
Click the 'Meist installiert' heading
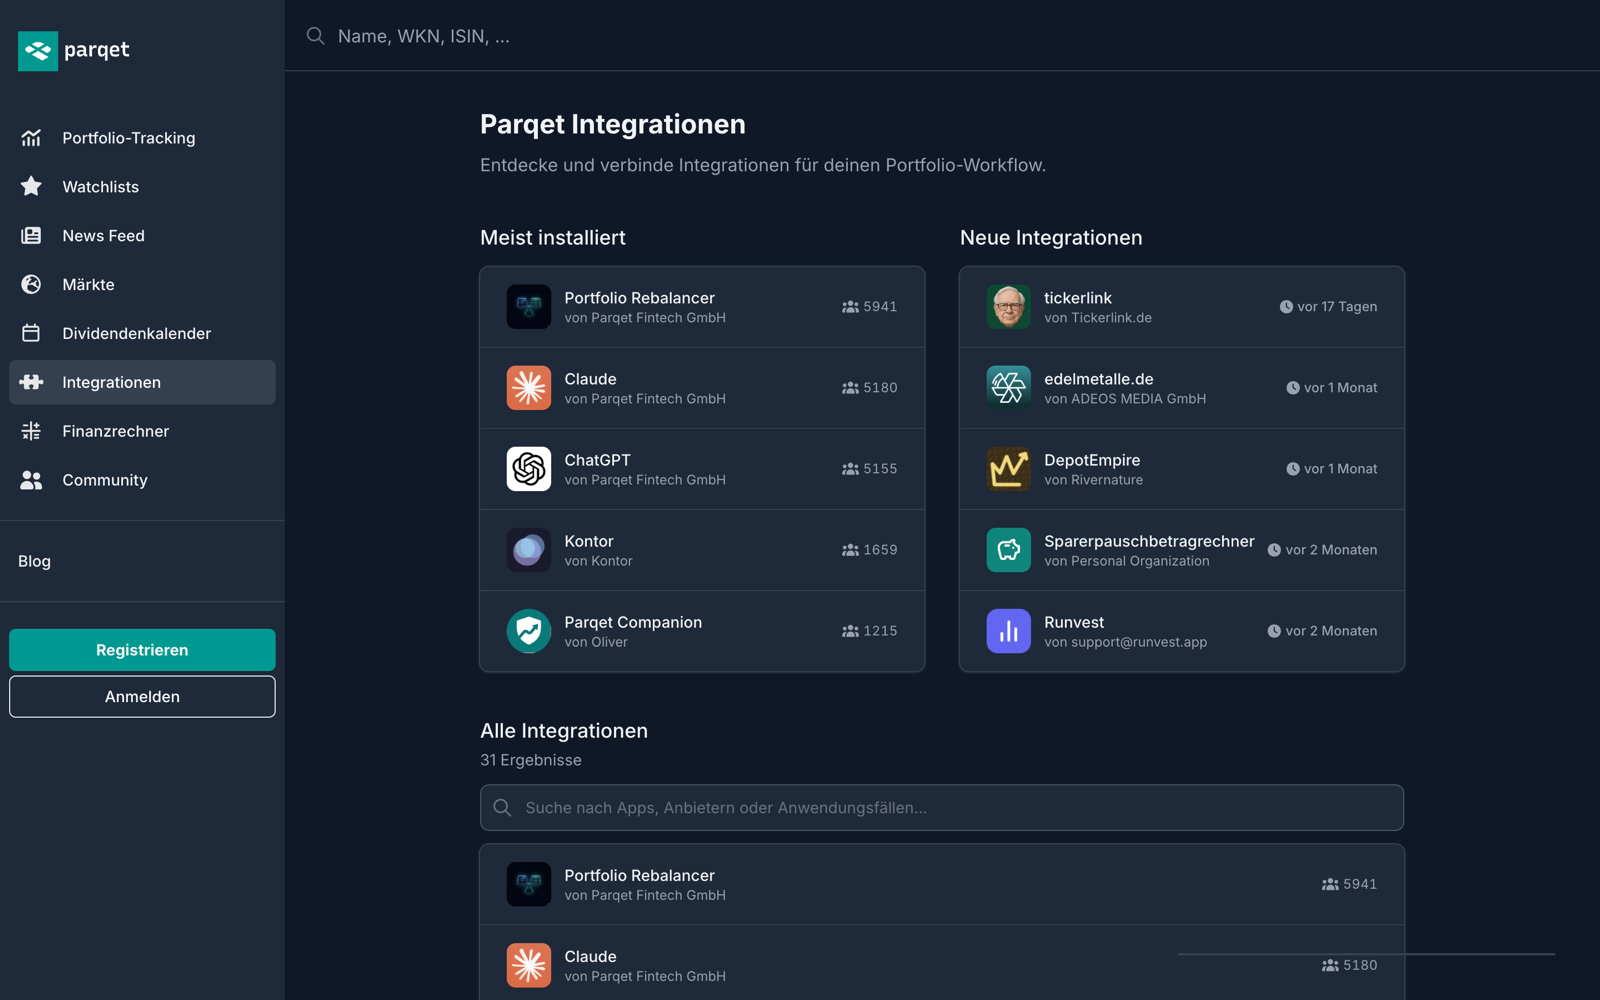[553, 238]
